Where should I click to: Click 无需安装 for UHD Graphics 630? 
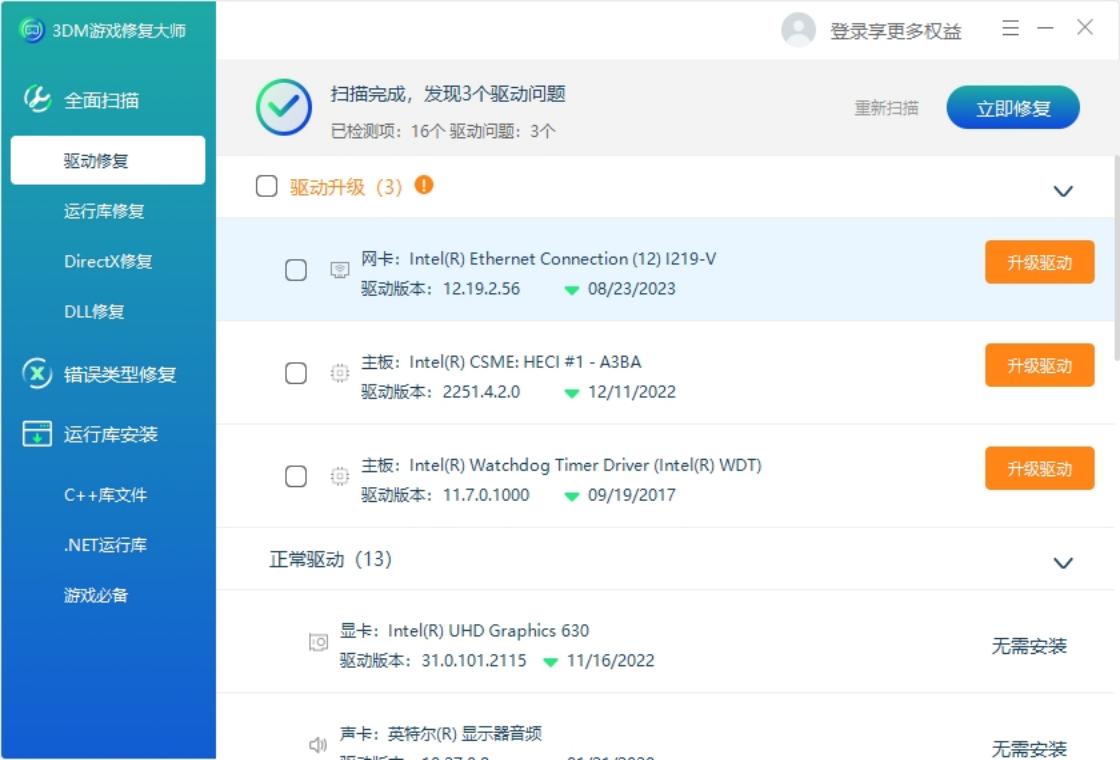tap(1029, 646)
